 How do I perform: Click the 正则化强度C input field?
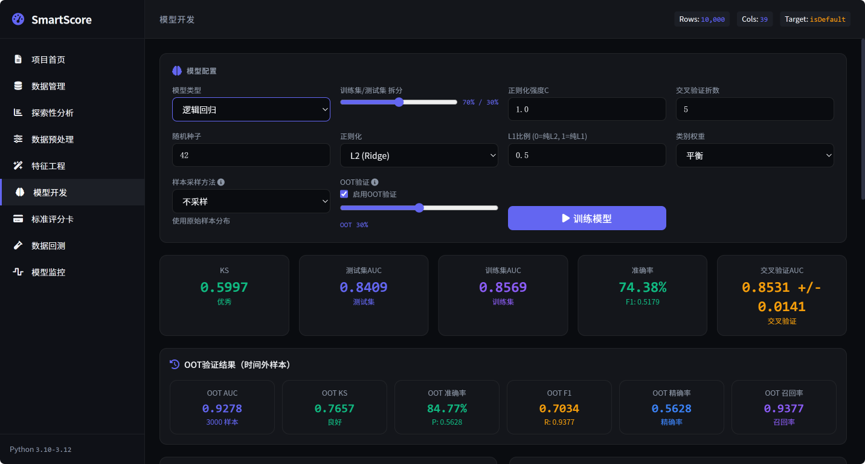(x=587, y=109)
